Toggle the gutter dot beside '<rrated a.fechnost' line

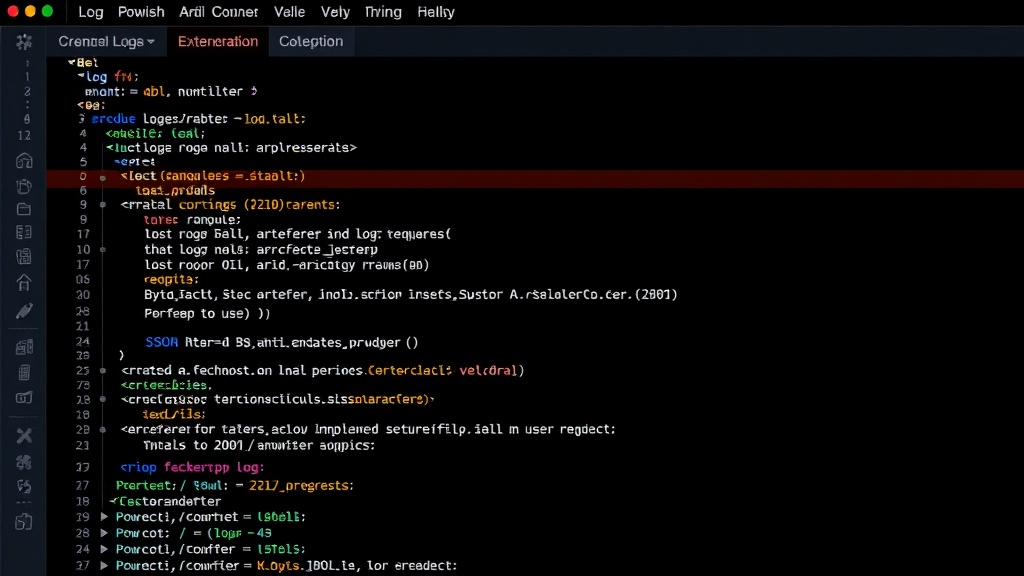[x=103, y=370]
